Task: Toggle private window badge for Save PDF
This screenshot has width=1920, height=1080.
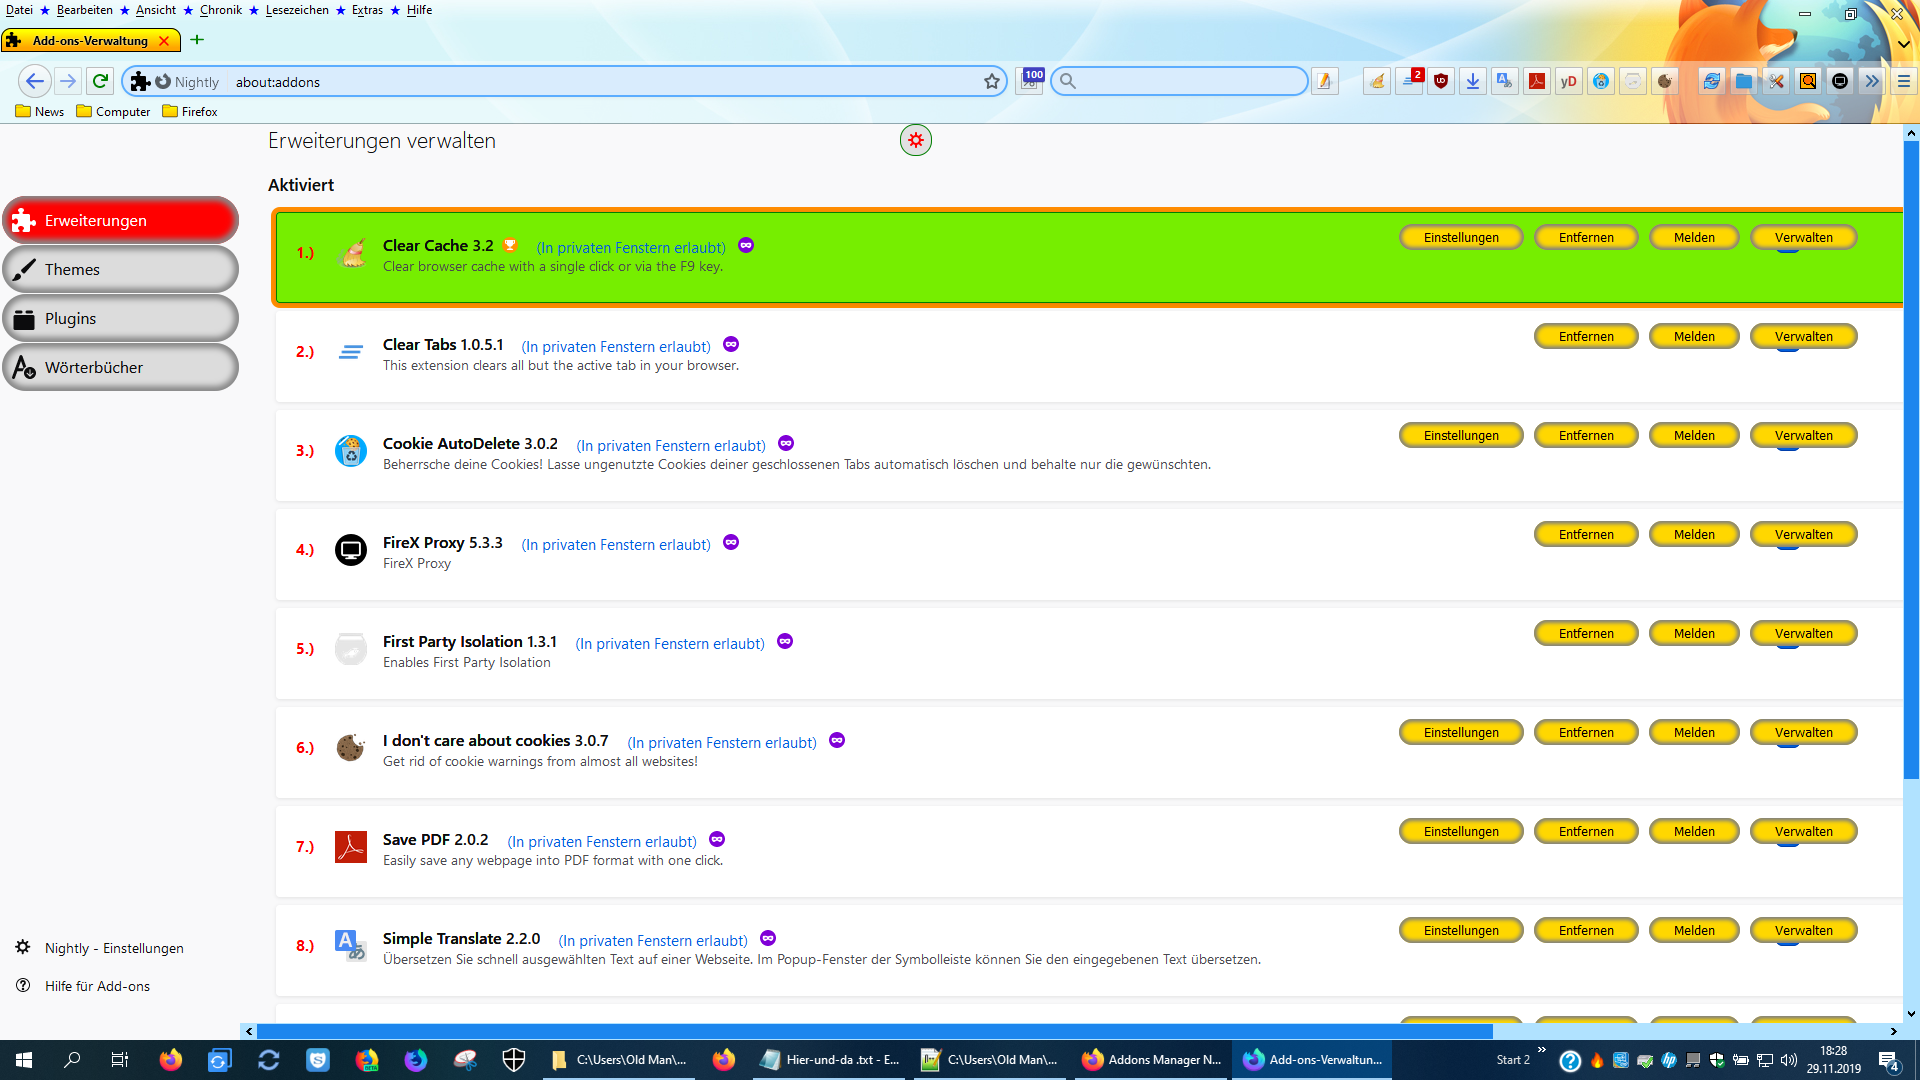Action: tap(717, 840)
